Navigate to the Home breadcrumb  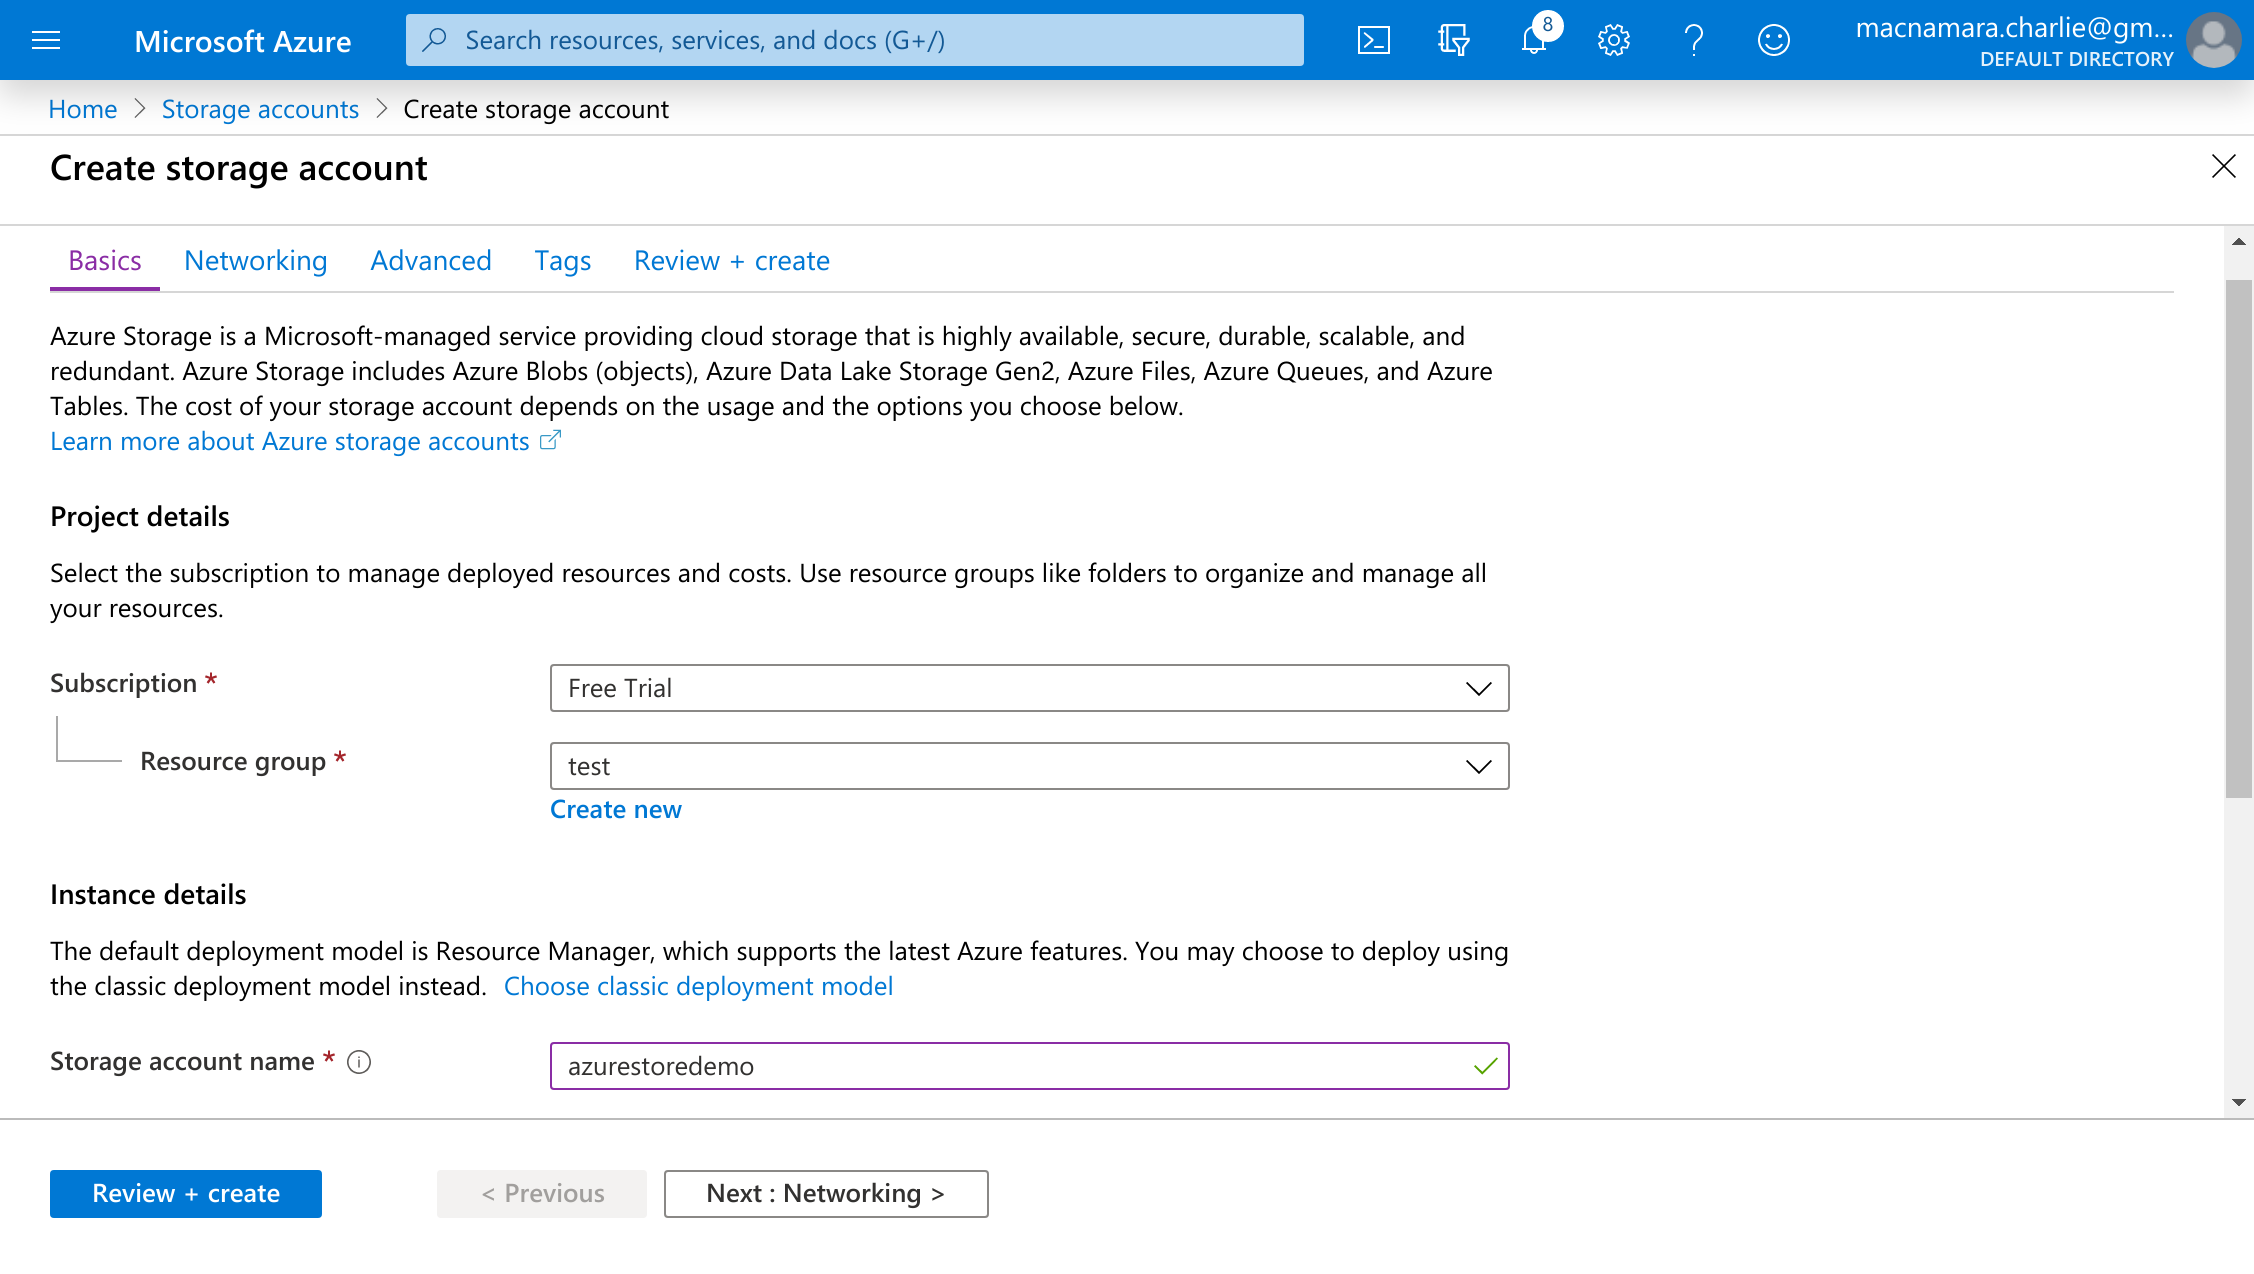click(x=83, y=109)
